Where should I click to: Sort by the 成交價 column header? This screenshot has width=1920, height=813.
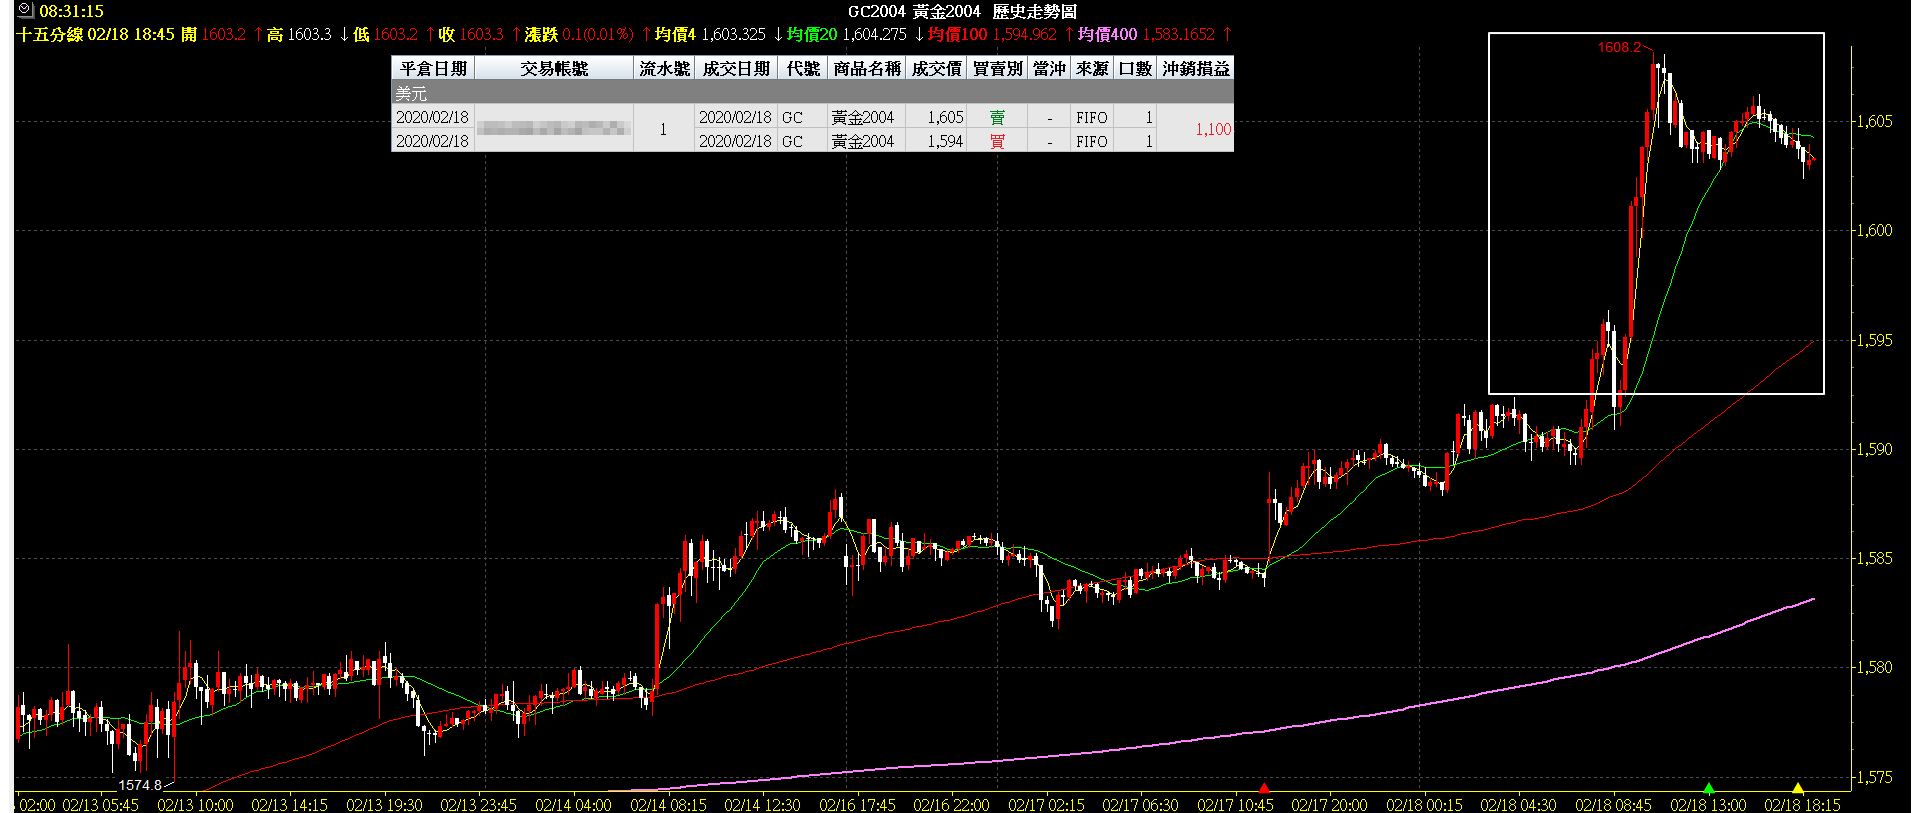[x=936, y=68]
